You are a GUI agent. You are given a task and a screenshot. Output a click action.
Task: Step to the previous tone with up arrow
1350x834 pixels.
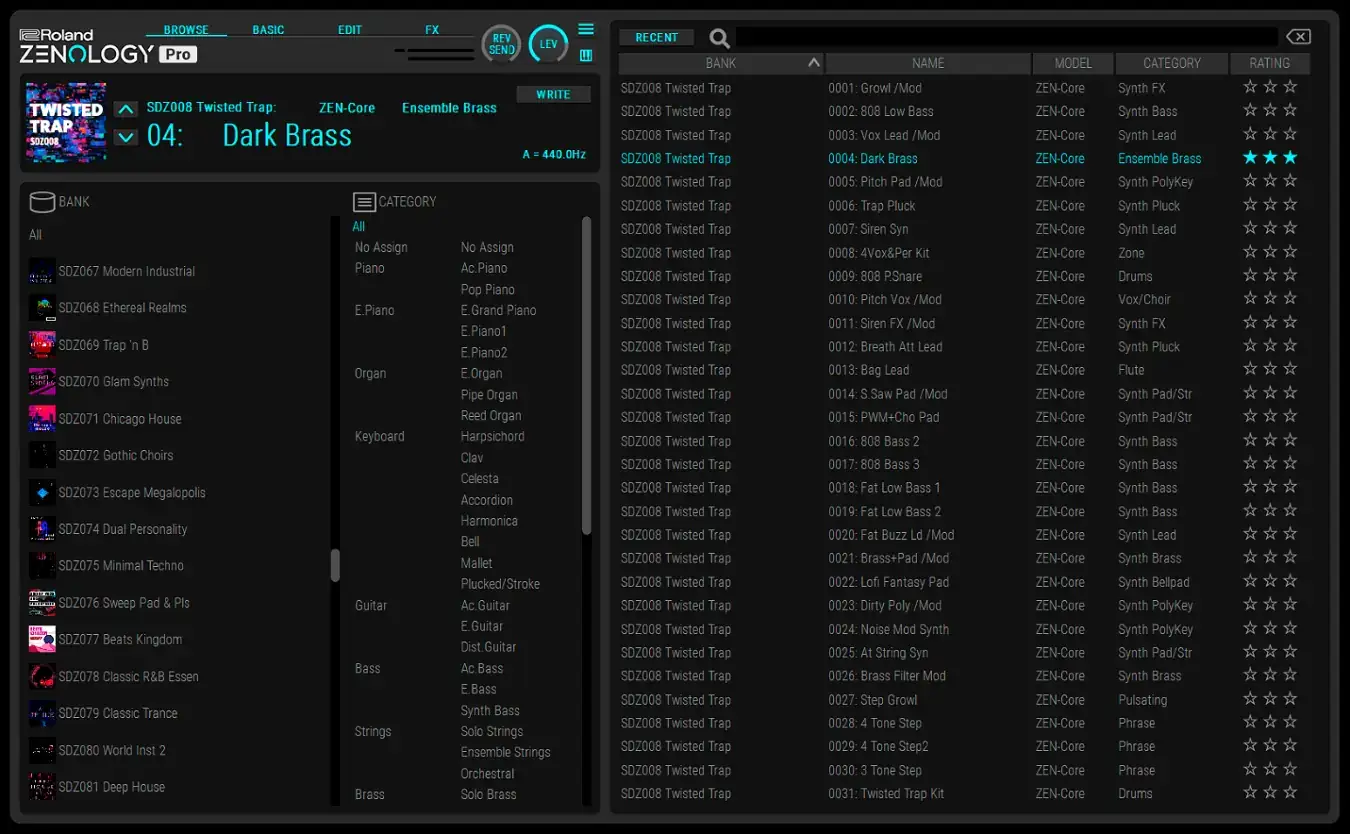click(x=125, y=109)
